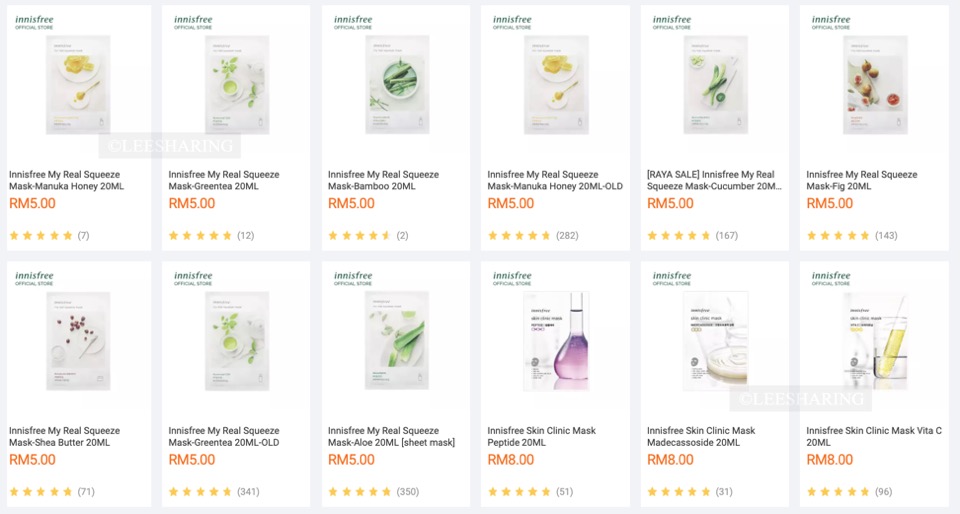
Task: Click Greentea 20ML mask product thumbnail
Action: (237, 85)
